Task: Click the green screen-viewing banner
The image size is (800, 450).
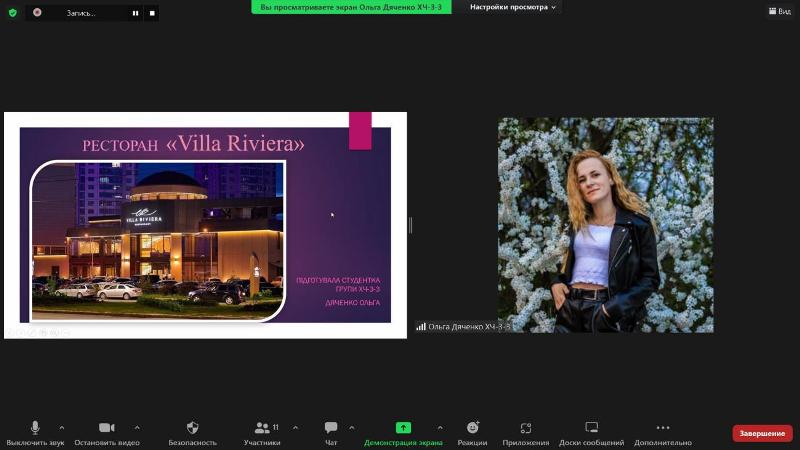Action: pyautogui.click(x=351, y=7)
